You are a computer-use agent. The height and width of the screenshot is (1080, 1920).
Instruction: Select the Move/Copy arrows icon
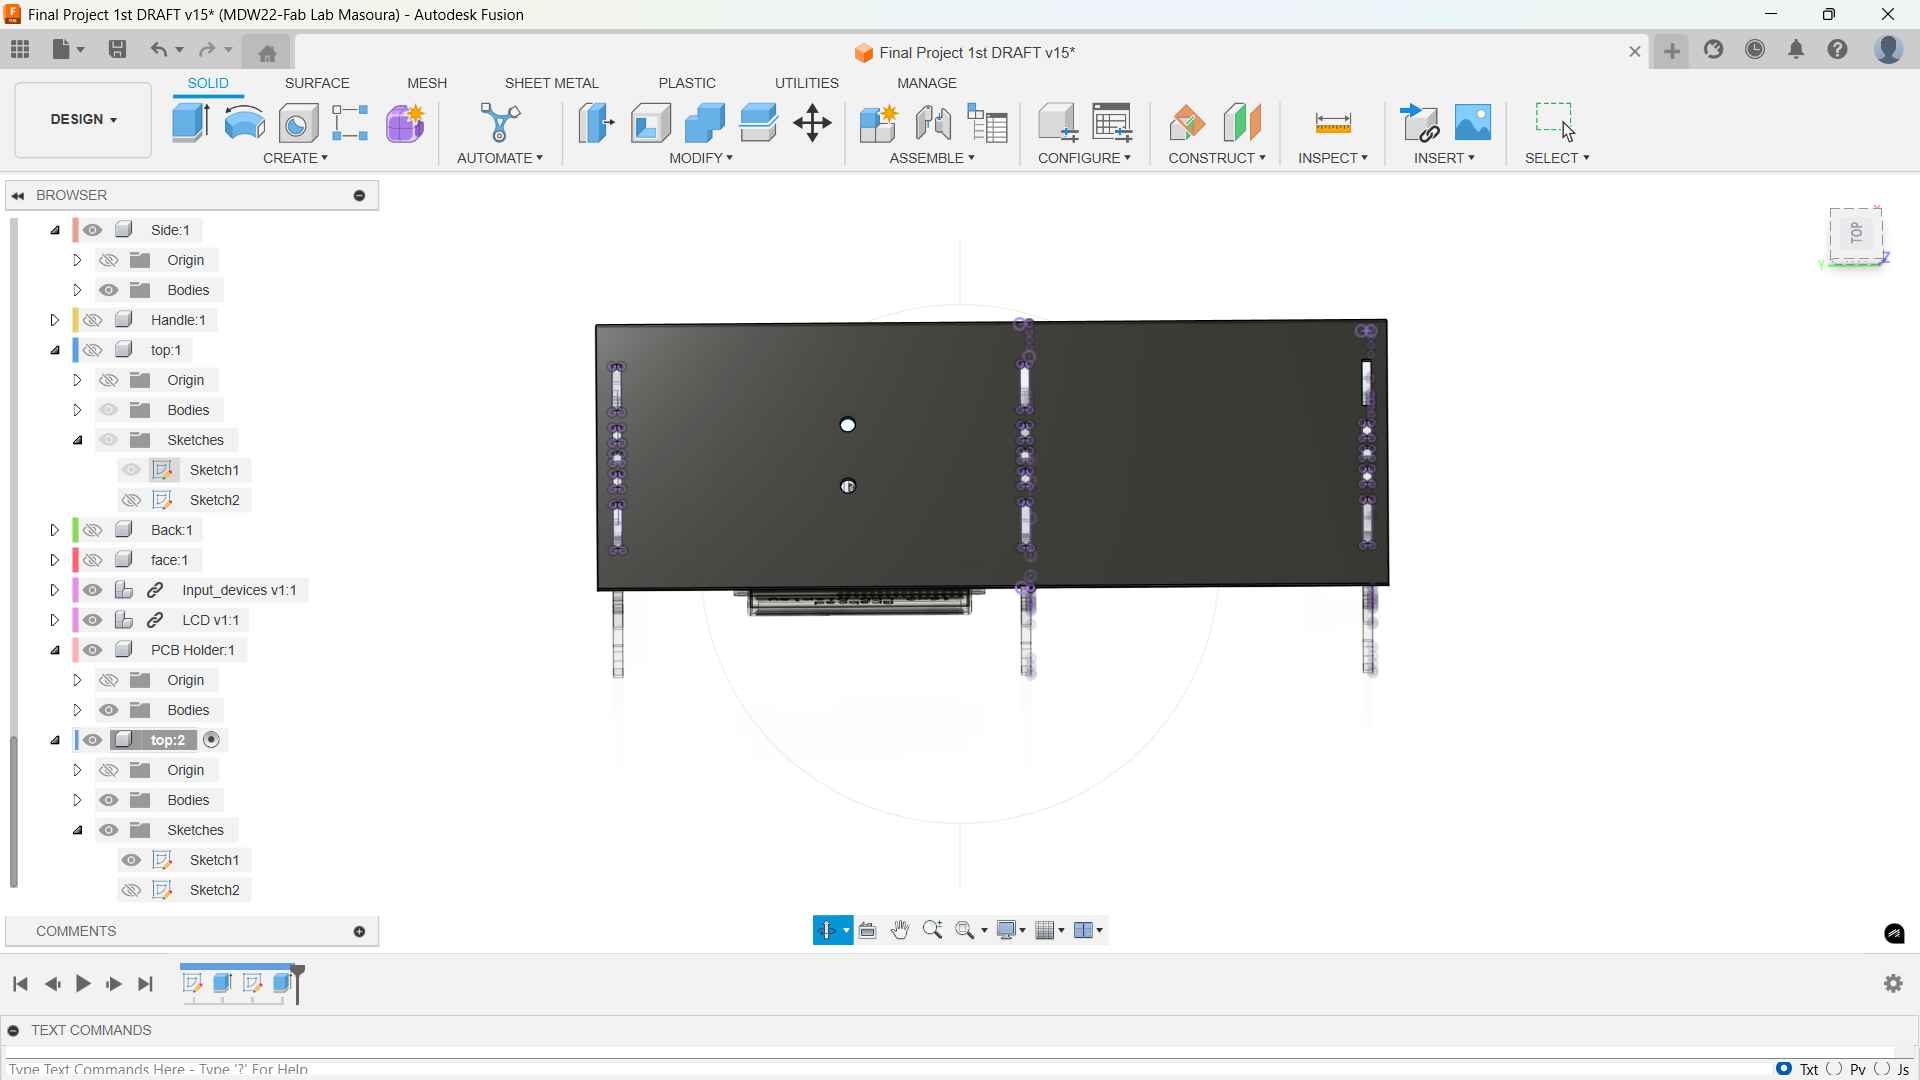coord(813,123)
